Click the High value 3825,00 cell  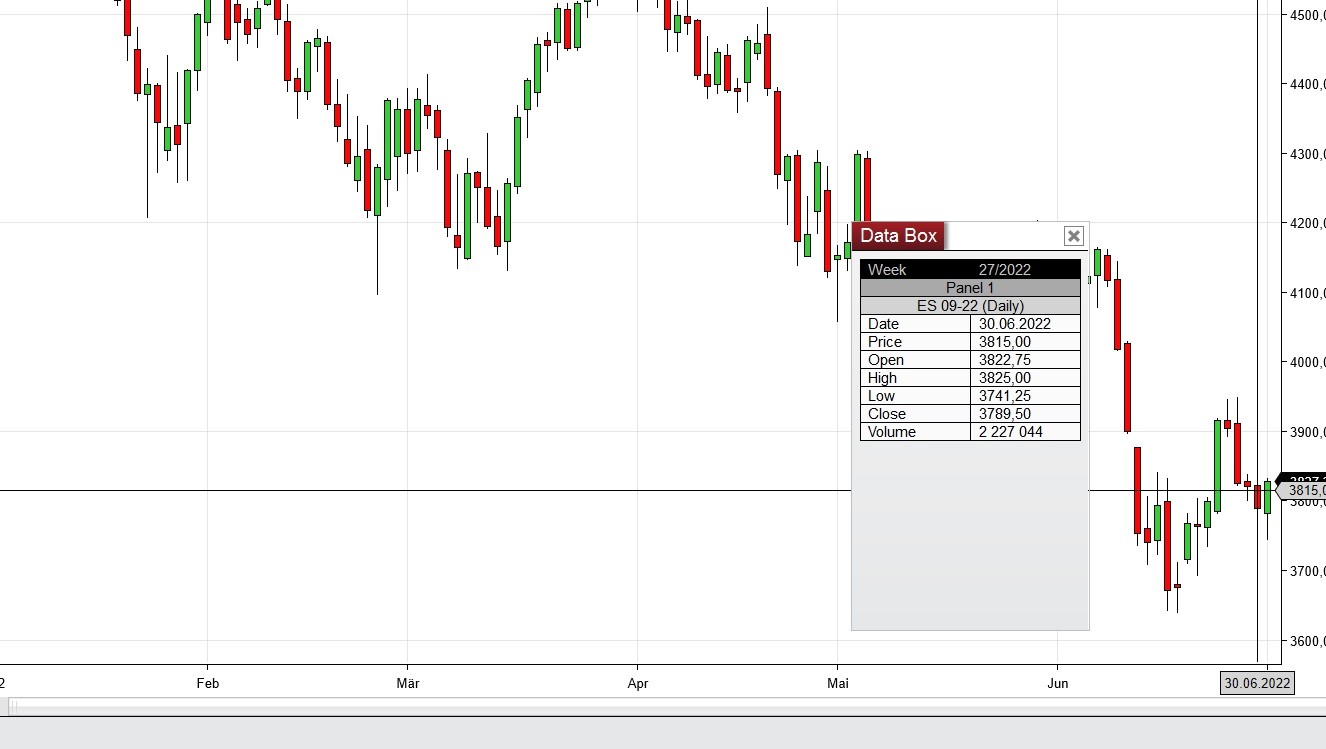click(x=1024, y=378)
